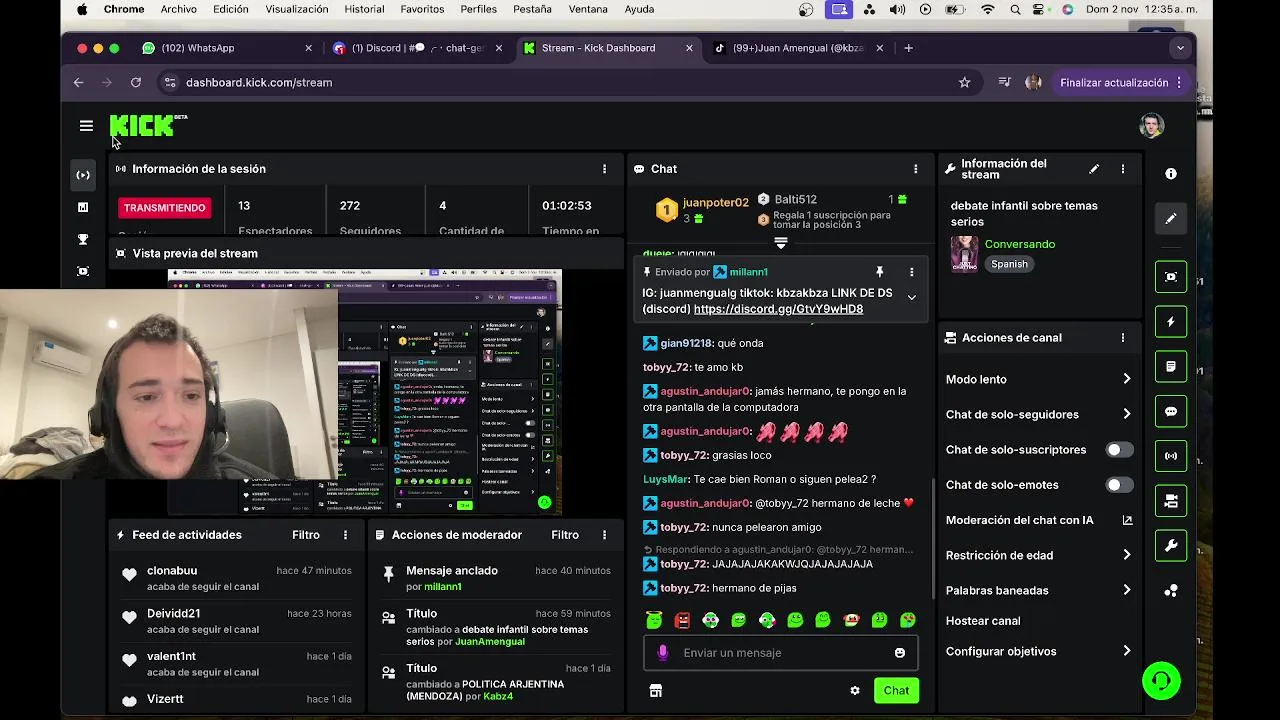
Task: Click Finalizar actualización button
Action: pyautogui.click(x=1121, y=83)
